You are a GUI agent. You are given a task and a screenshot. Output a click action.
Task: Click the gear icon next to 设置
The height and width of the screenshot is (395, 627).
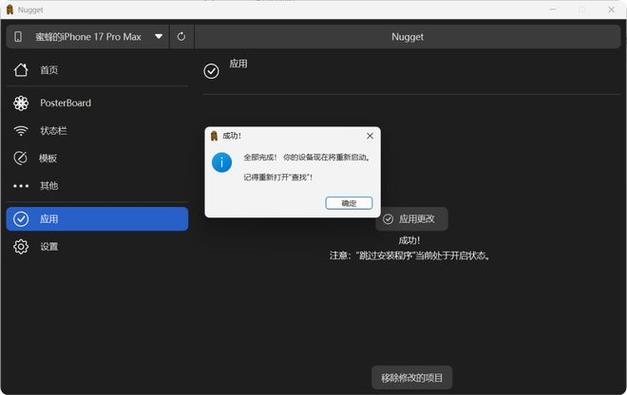(x=21, y=247)
